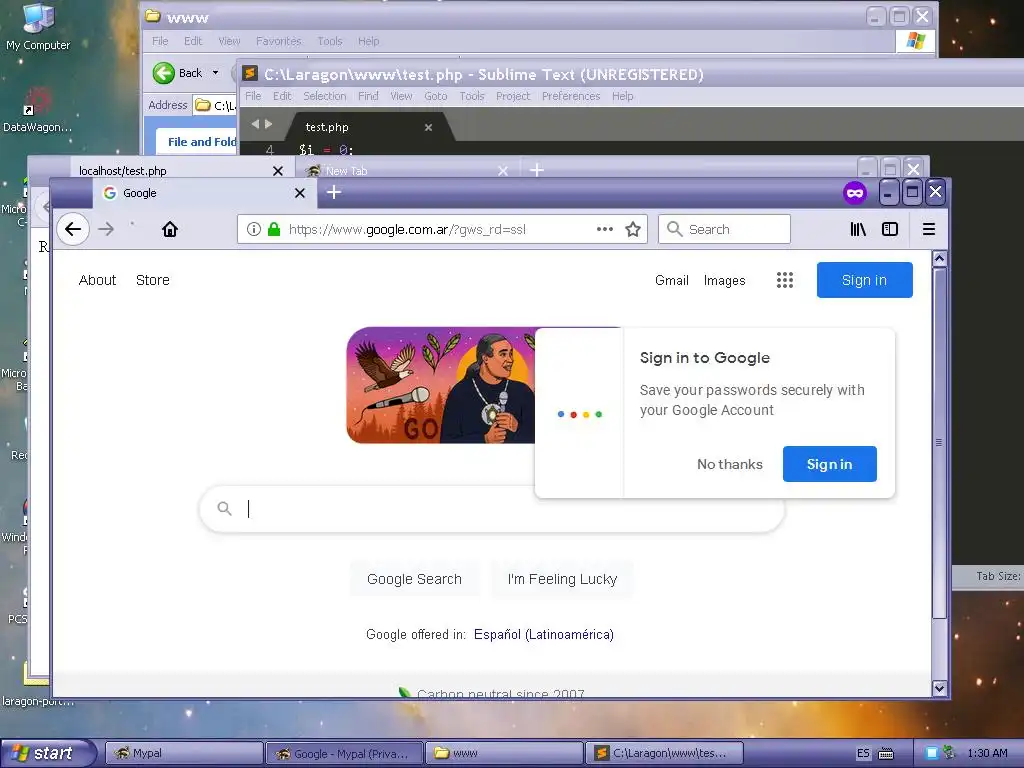Go back using the browser back arrow

click(x=72, y=229)
